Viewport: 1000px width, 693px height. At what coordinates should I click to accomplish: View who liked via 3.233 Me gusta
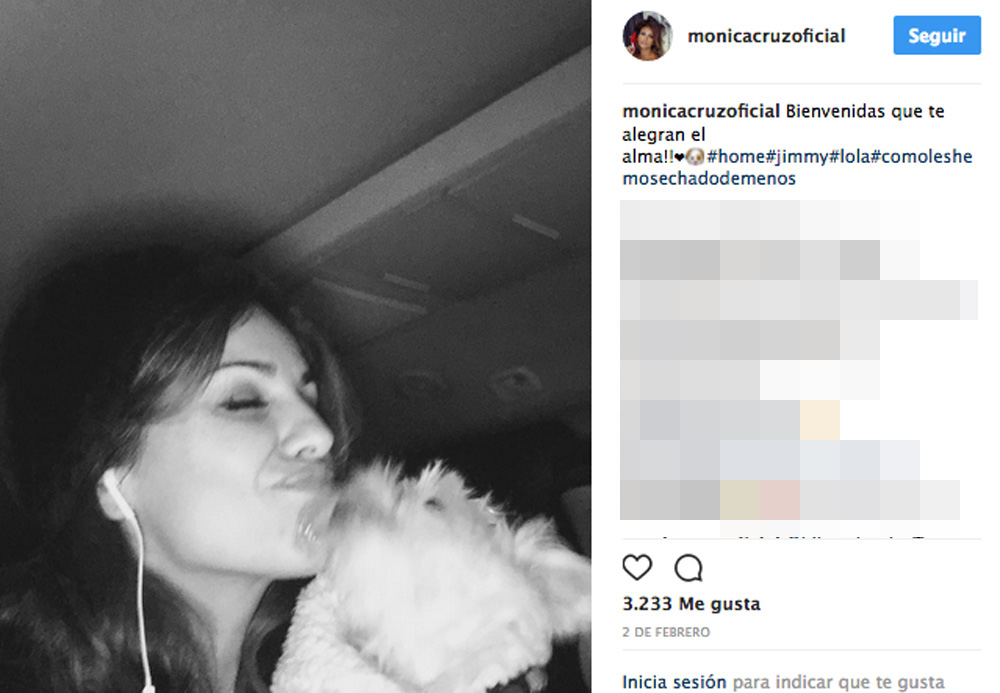[691, 604]
